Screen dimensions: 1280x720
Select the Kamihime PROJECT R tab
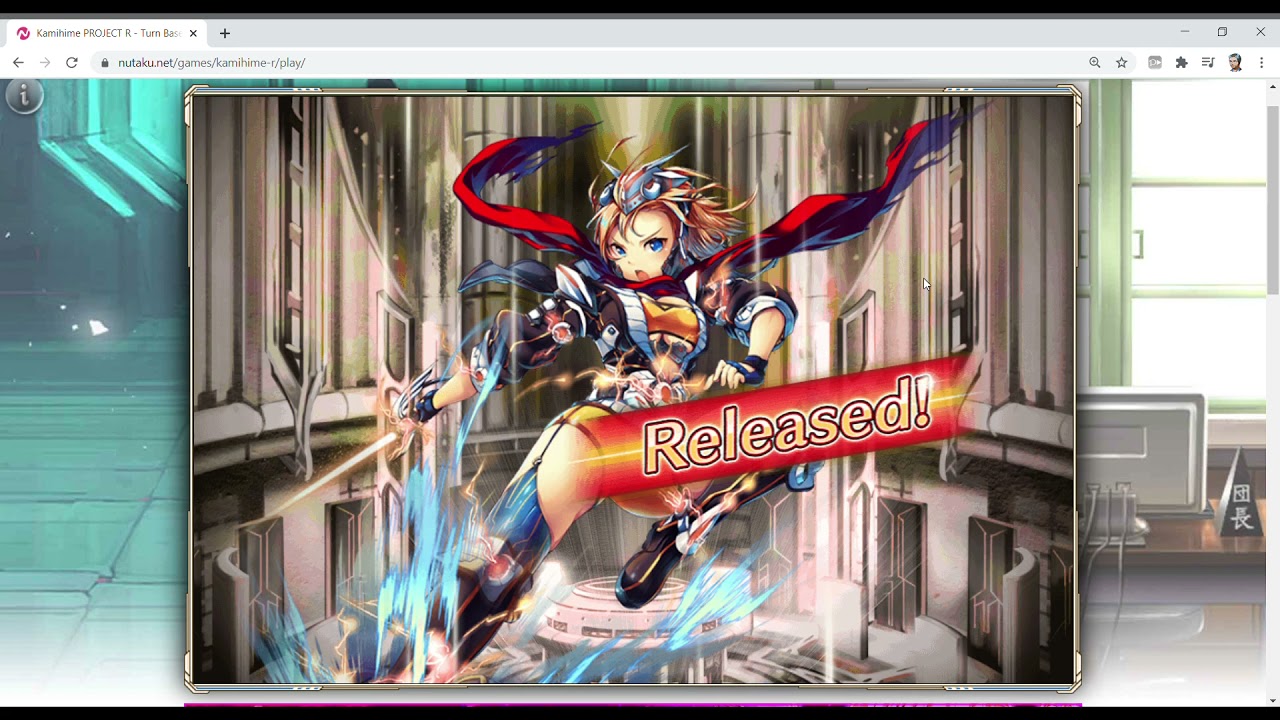[108, 33]
